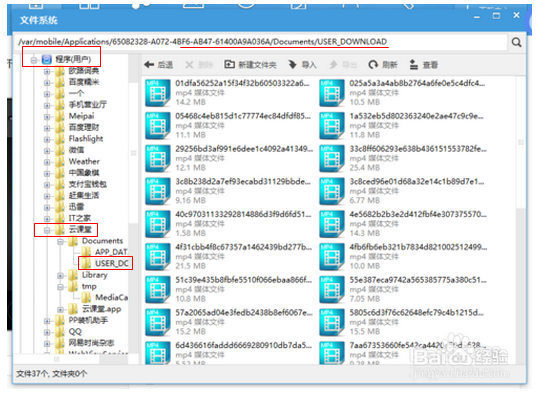
Task: Expand the Library folder node
Action: [x=60, y=275]
